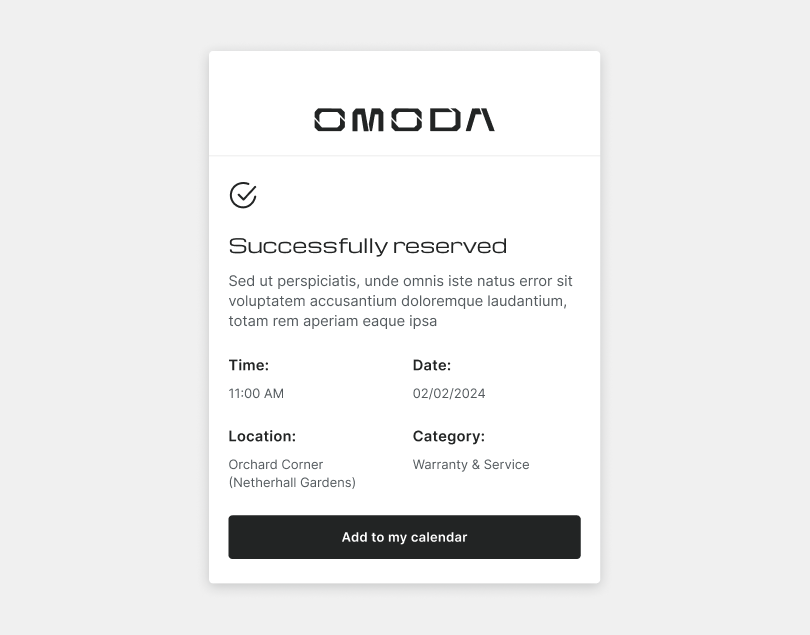The image size is (810, 635).
Task: Click the Category label
Action: click(x=448, y=436)
